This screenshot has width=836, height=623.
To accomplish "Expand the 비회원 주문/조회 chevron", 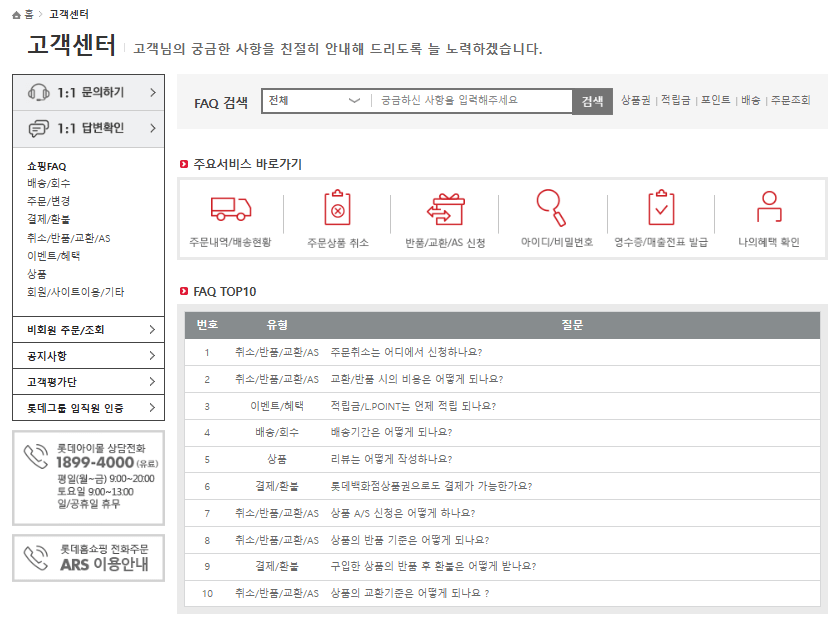I will (x=152, y=330).
